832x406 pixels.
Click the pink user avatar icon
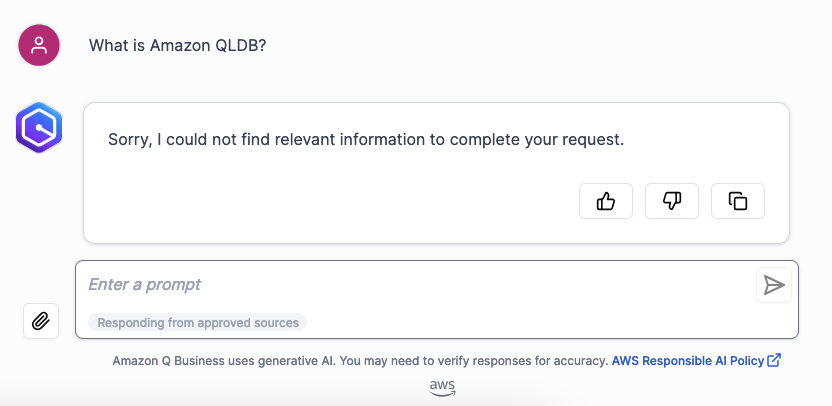(x=39, y=45)
